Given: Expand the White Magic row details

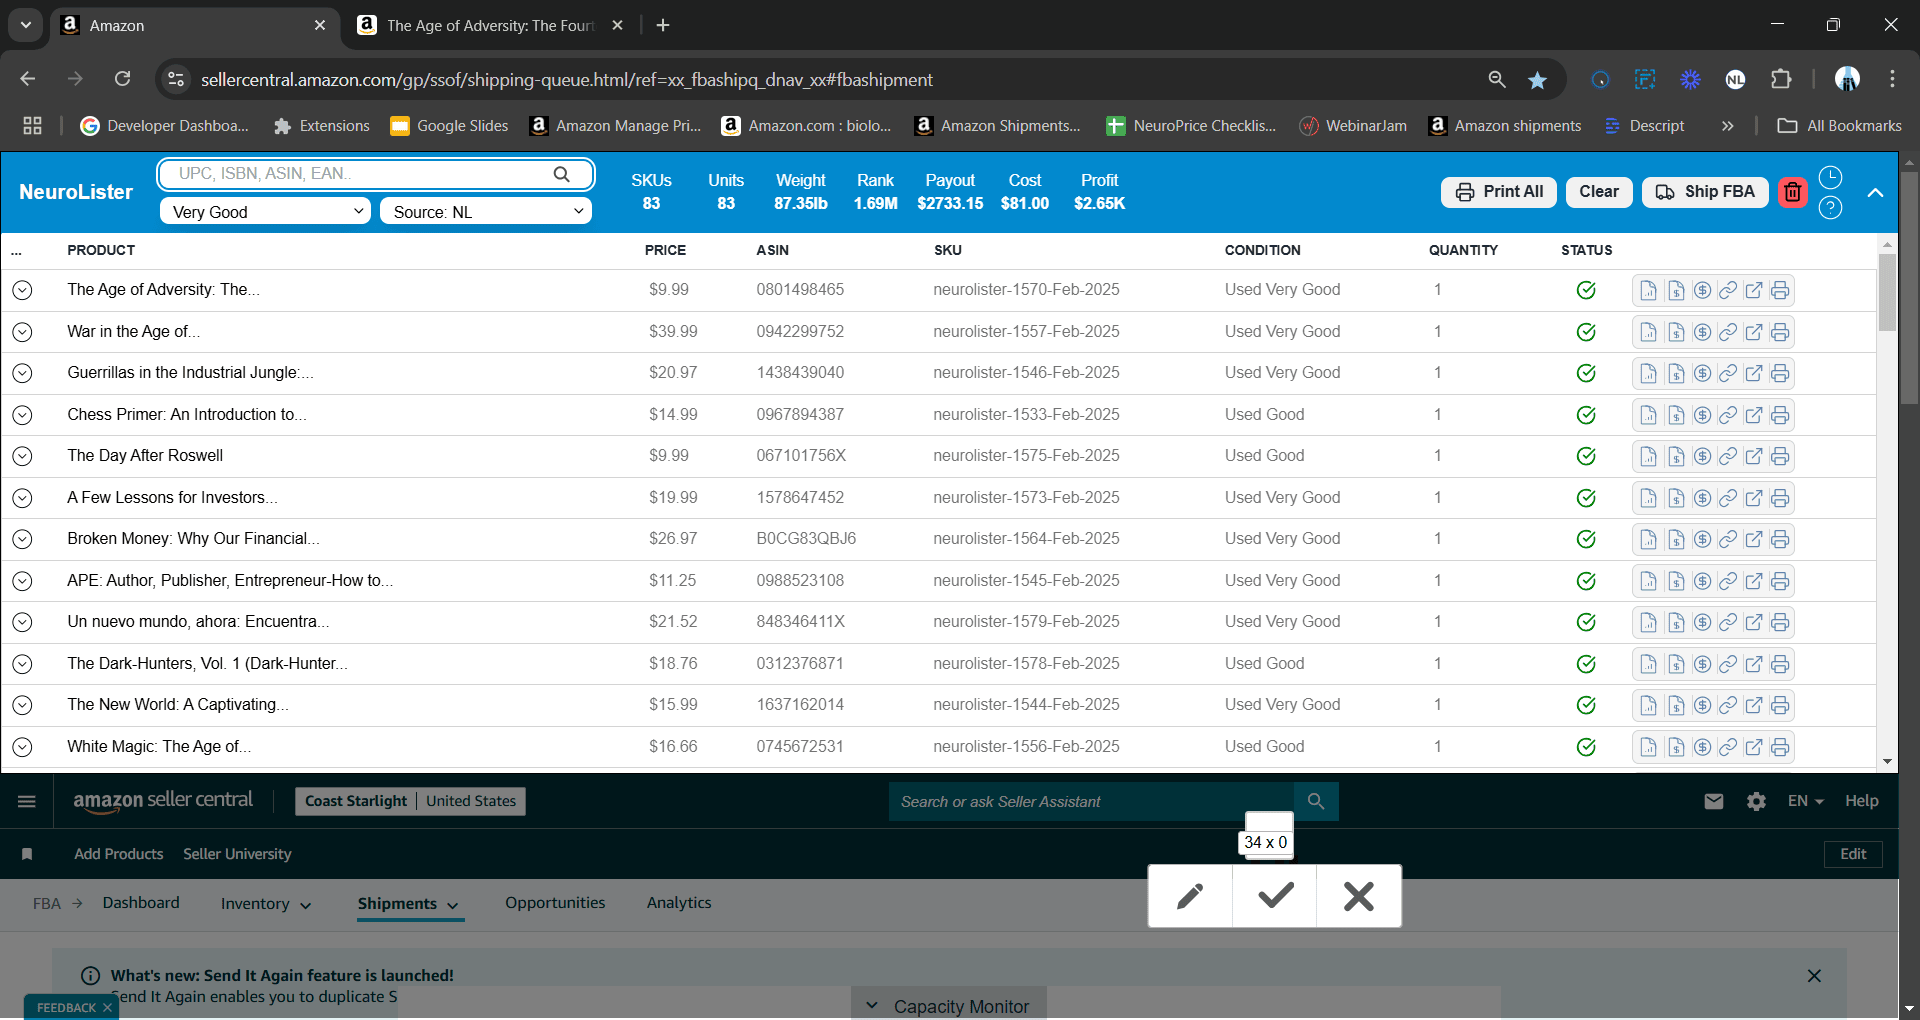Looking at the screenshot, I should point(22,747).
